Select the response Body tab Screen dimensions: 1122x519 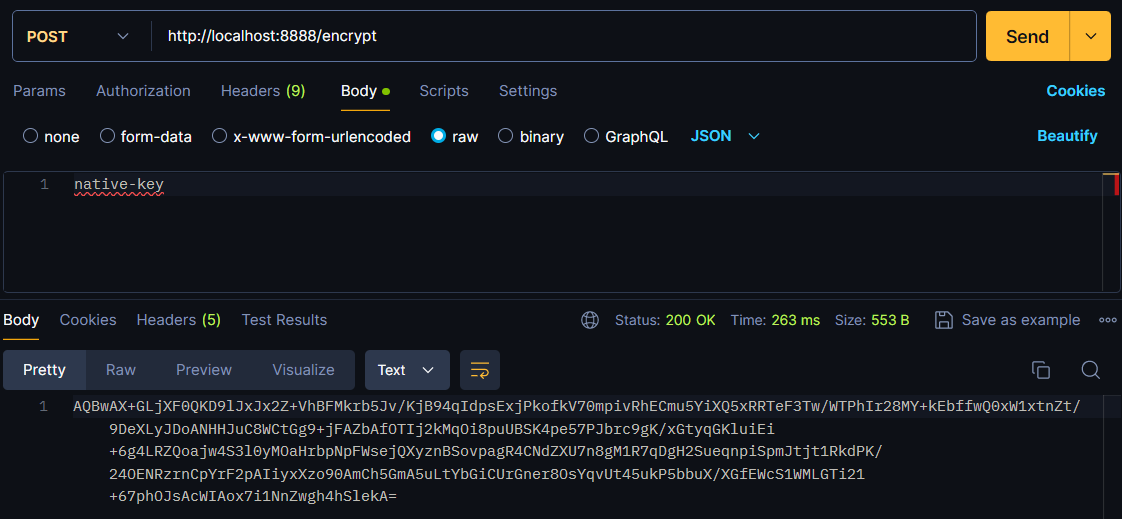tap(21, 320)
